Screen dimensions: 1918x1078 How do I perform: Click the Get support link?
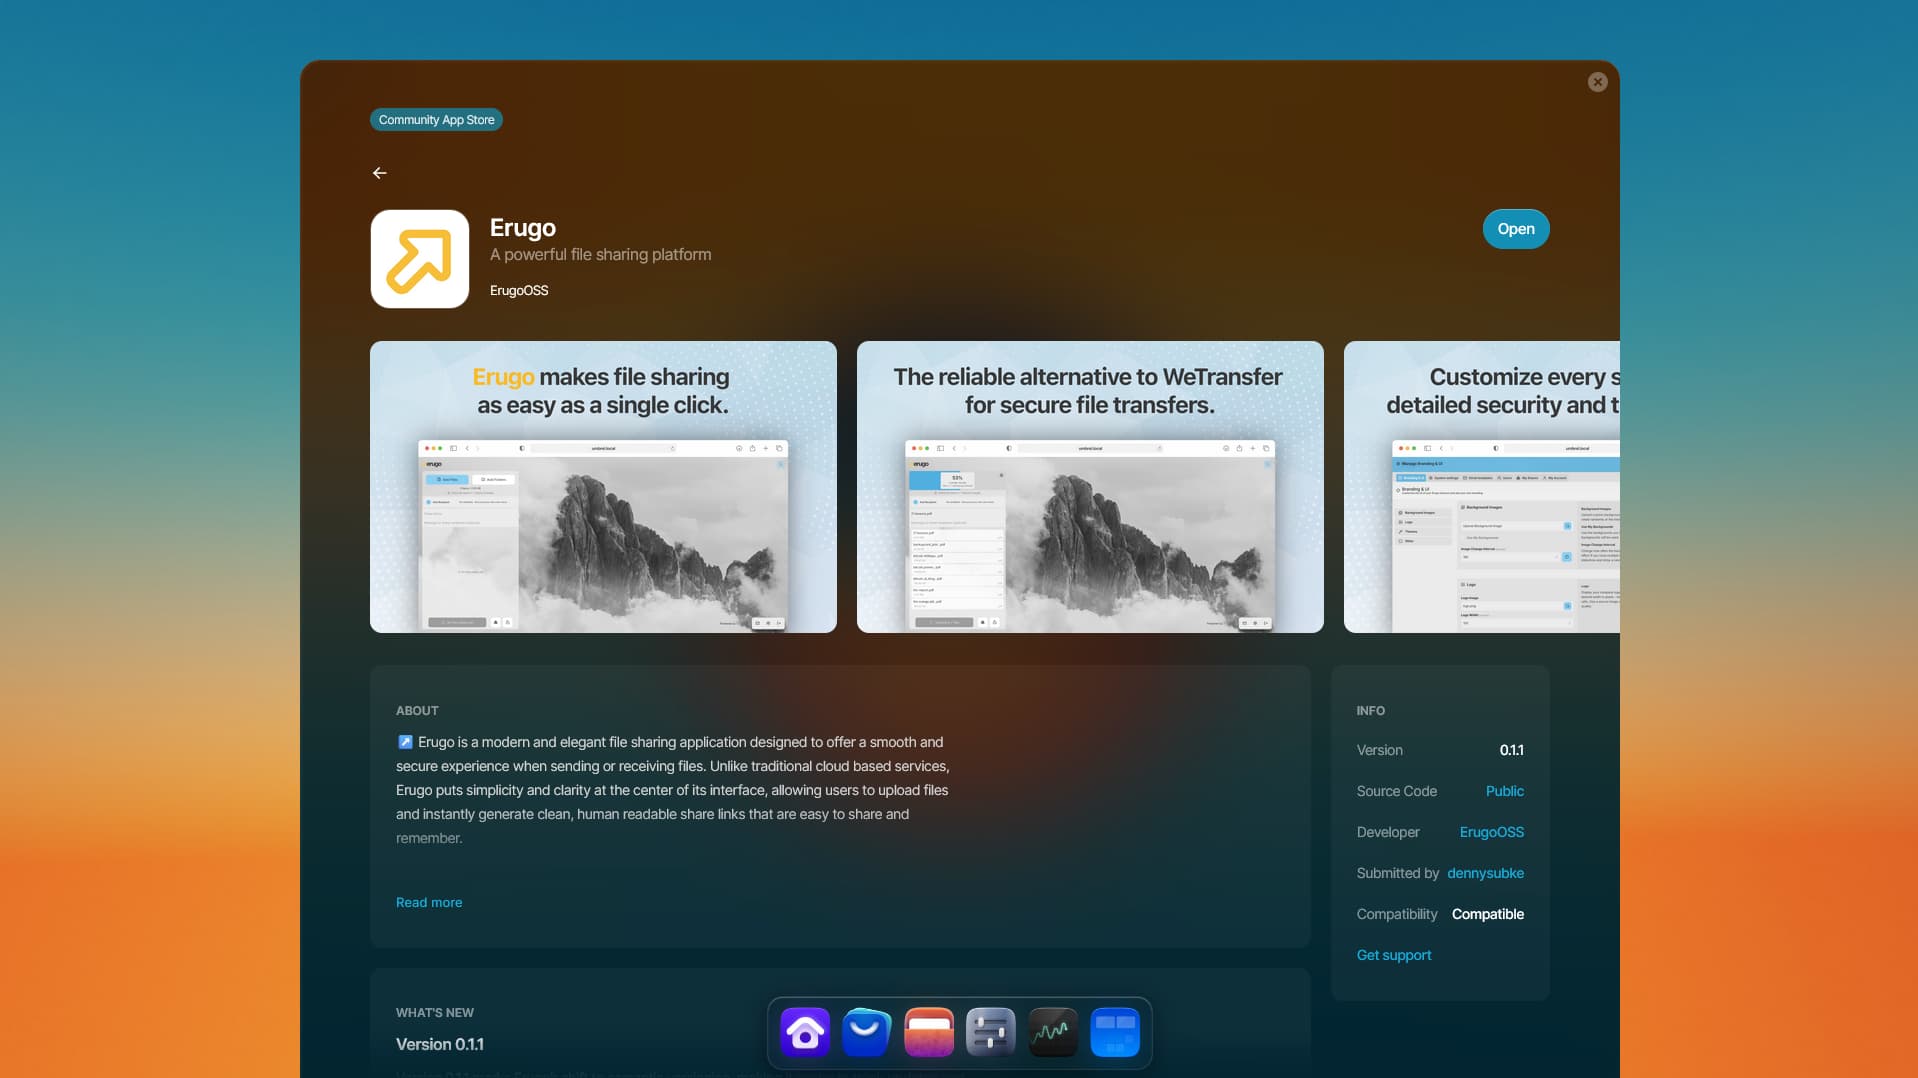pos(1393,955)
